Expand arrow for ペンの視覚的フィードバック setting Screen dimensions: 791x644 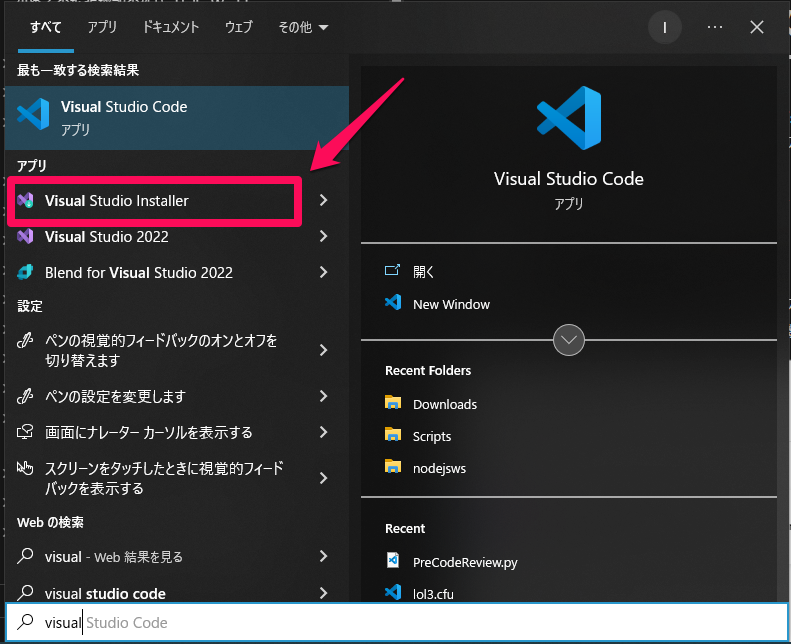coord(324,350)
